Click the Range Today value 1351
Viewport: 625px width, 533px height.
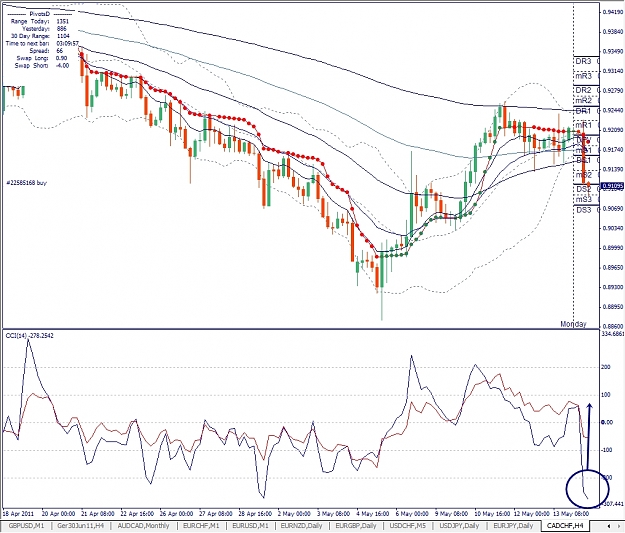coord(63,21)
